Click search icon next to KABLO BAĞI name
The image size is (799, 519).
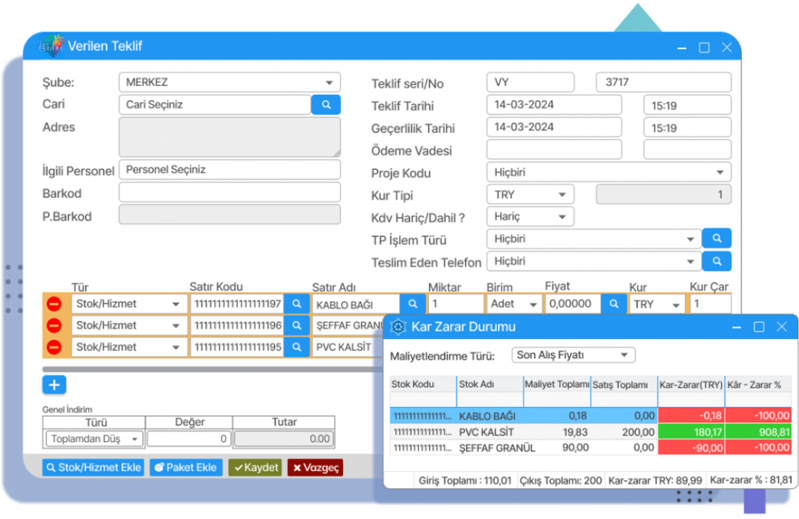pyautogui.click(x=413, y=304)
